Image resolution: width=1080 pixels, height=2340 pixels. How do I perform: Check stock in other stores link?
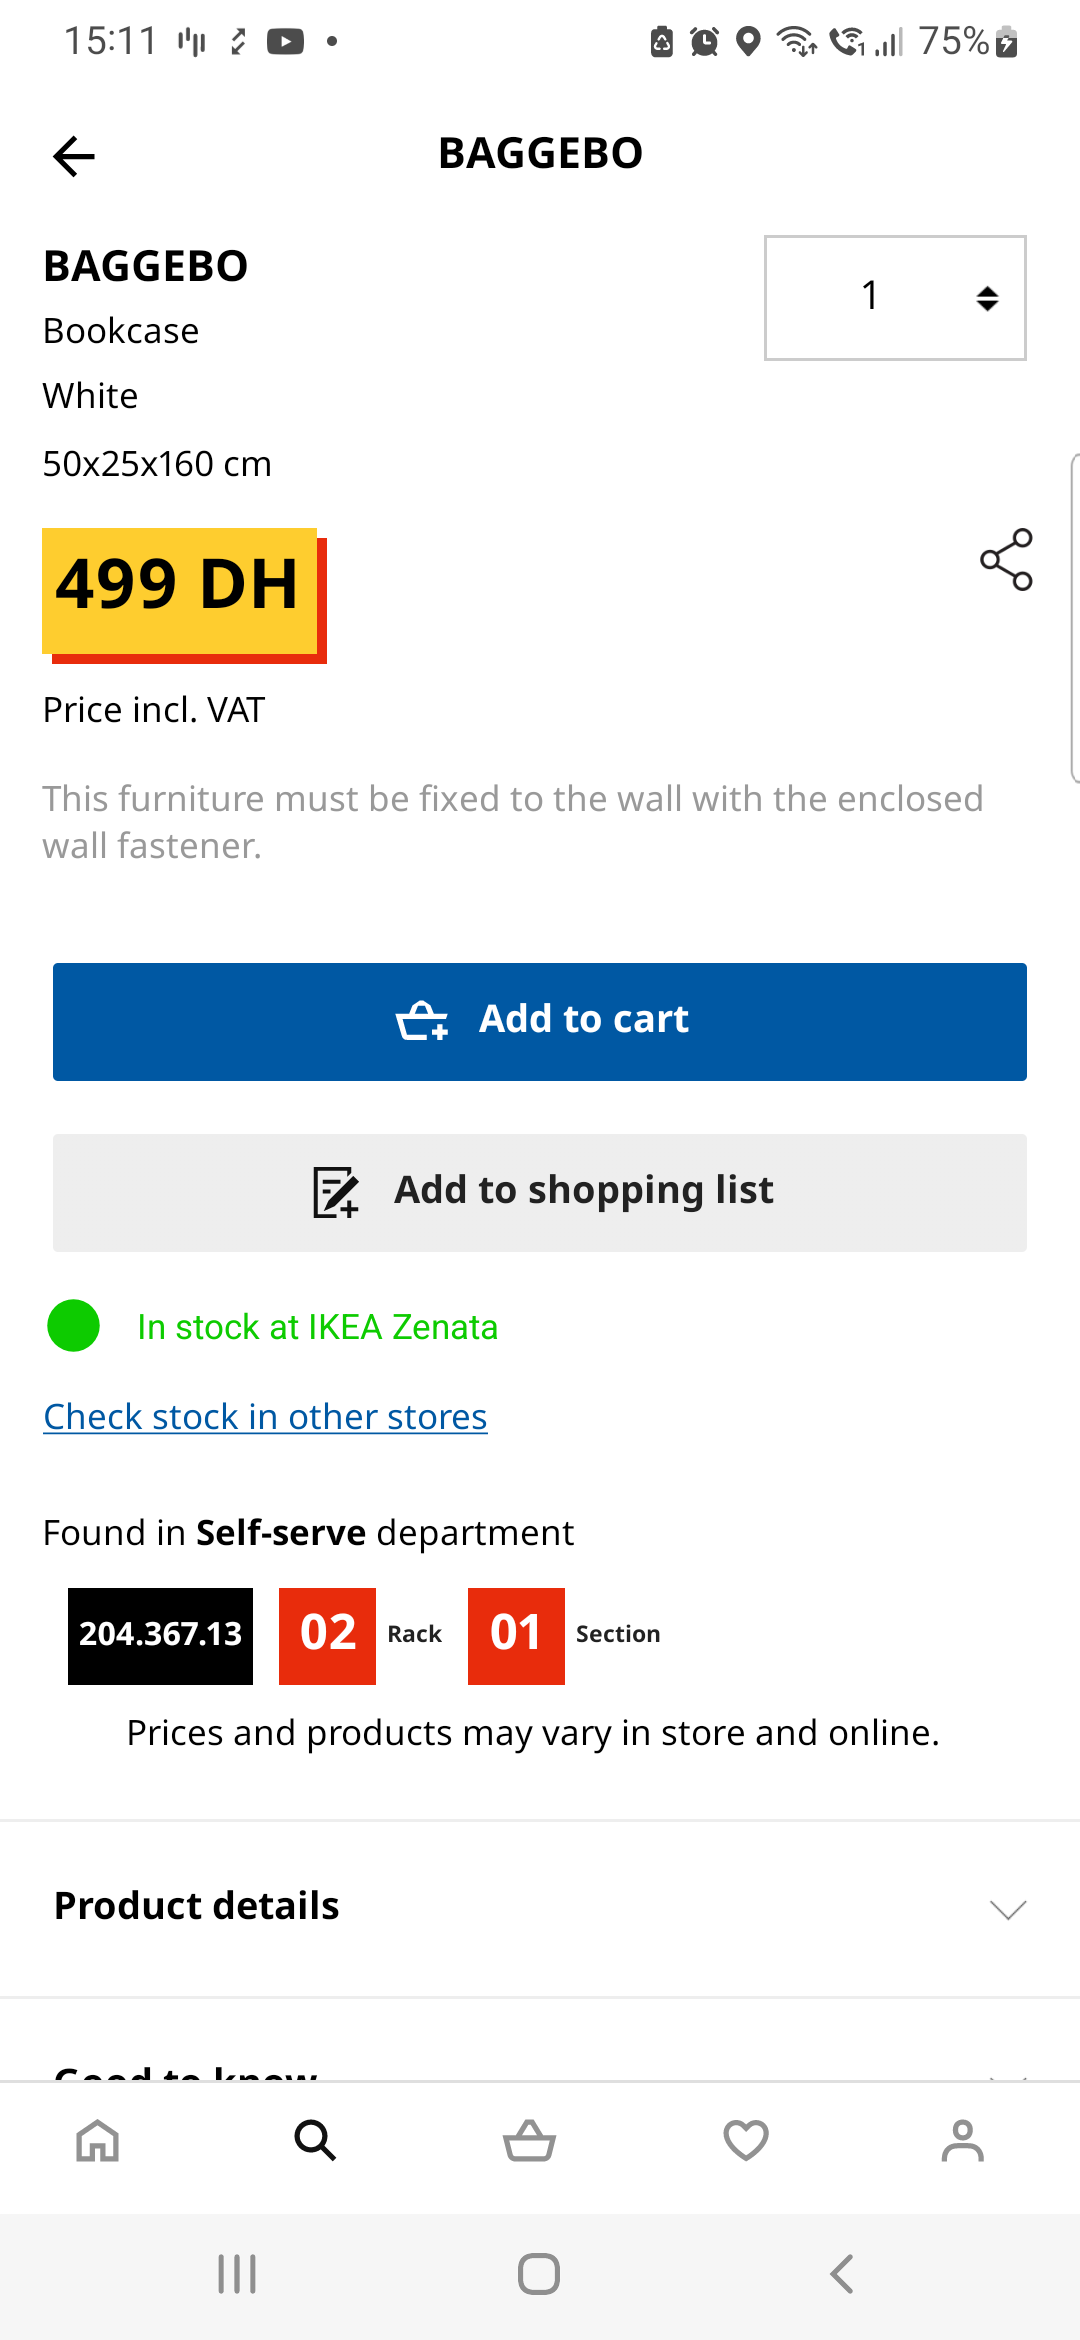265,1417
